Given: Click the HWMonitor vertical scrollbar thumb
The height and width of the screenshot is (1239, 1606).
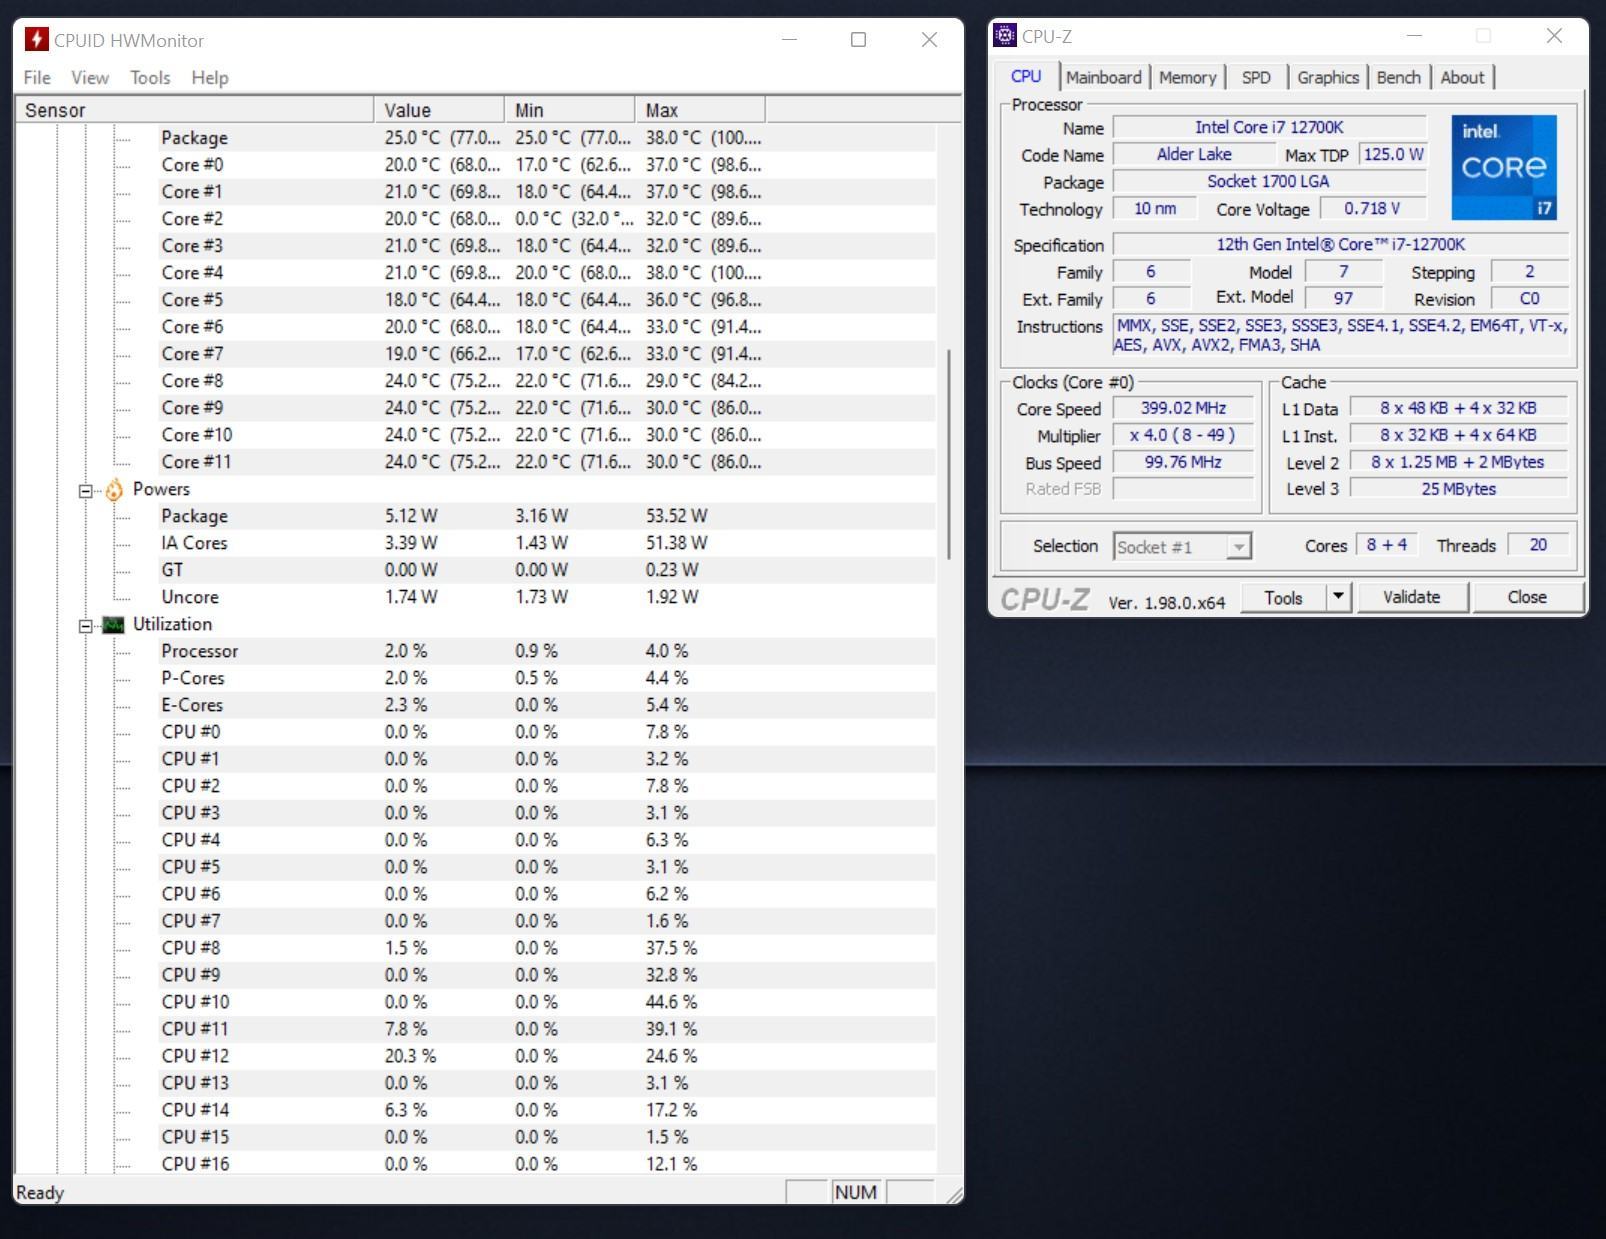Looking at the screenshot, I should [948, 453].
